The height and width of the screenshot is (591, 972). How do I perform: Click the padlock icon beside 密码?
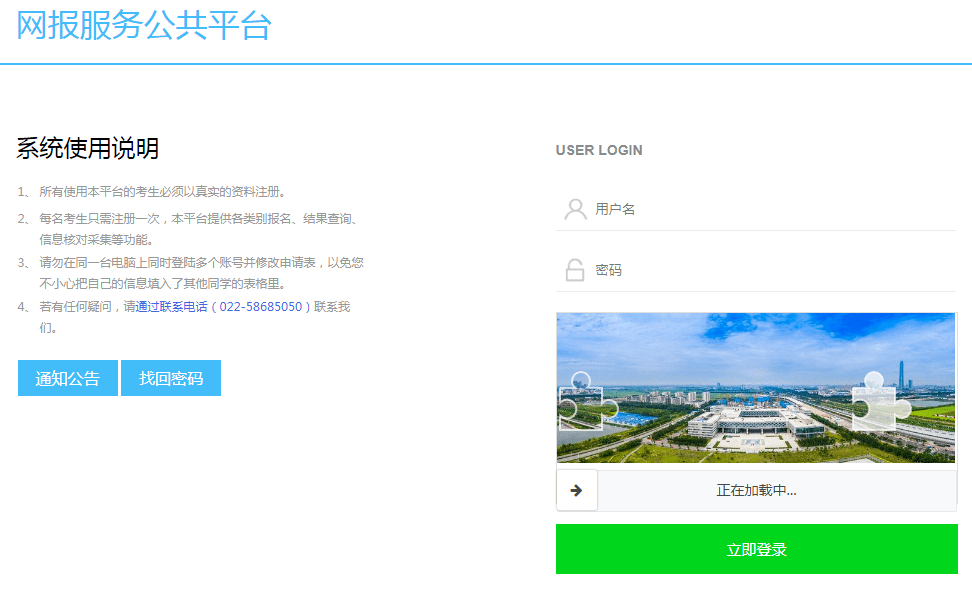[575, 270]
